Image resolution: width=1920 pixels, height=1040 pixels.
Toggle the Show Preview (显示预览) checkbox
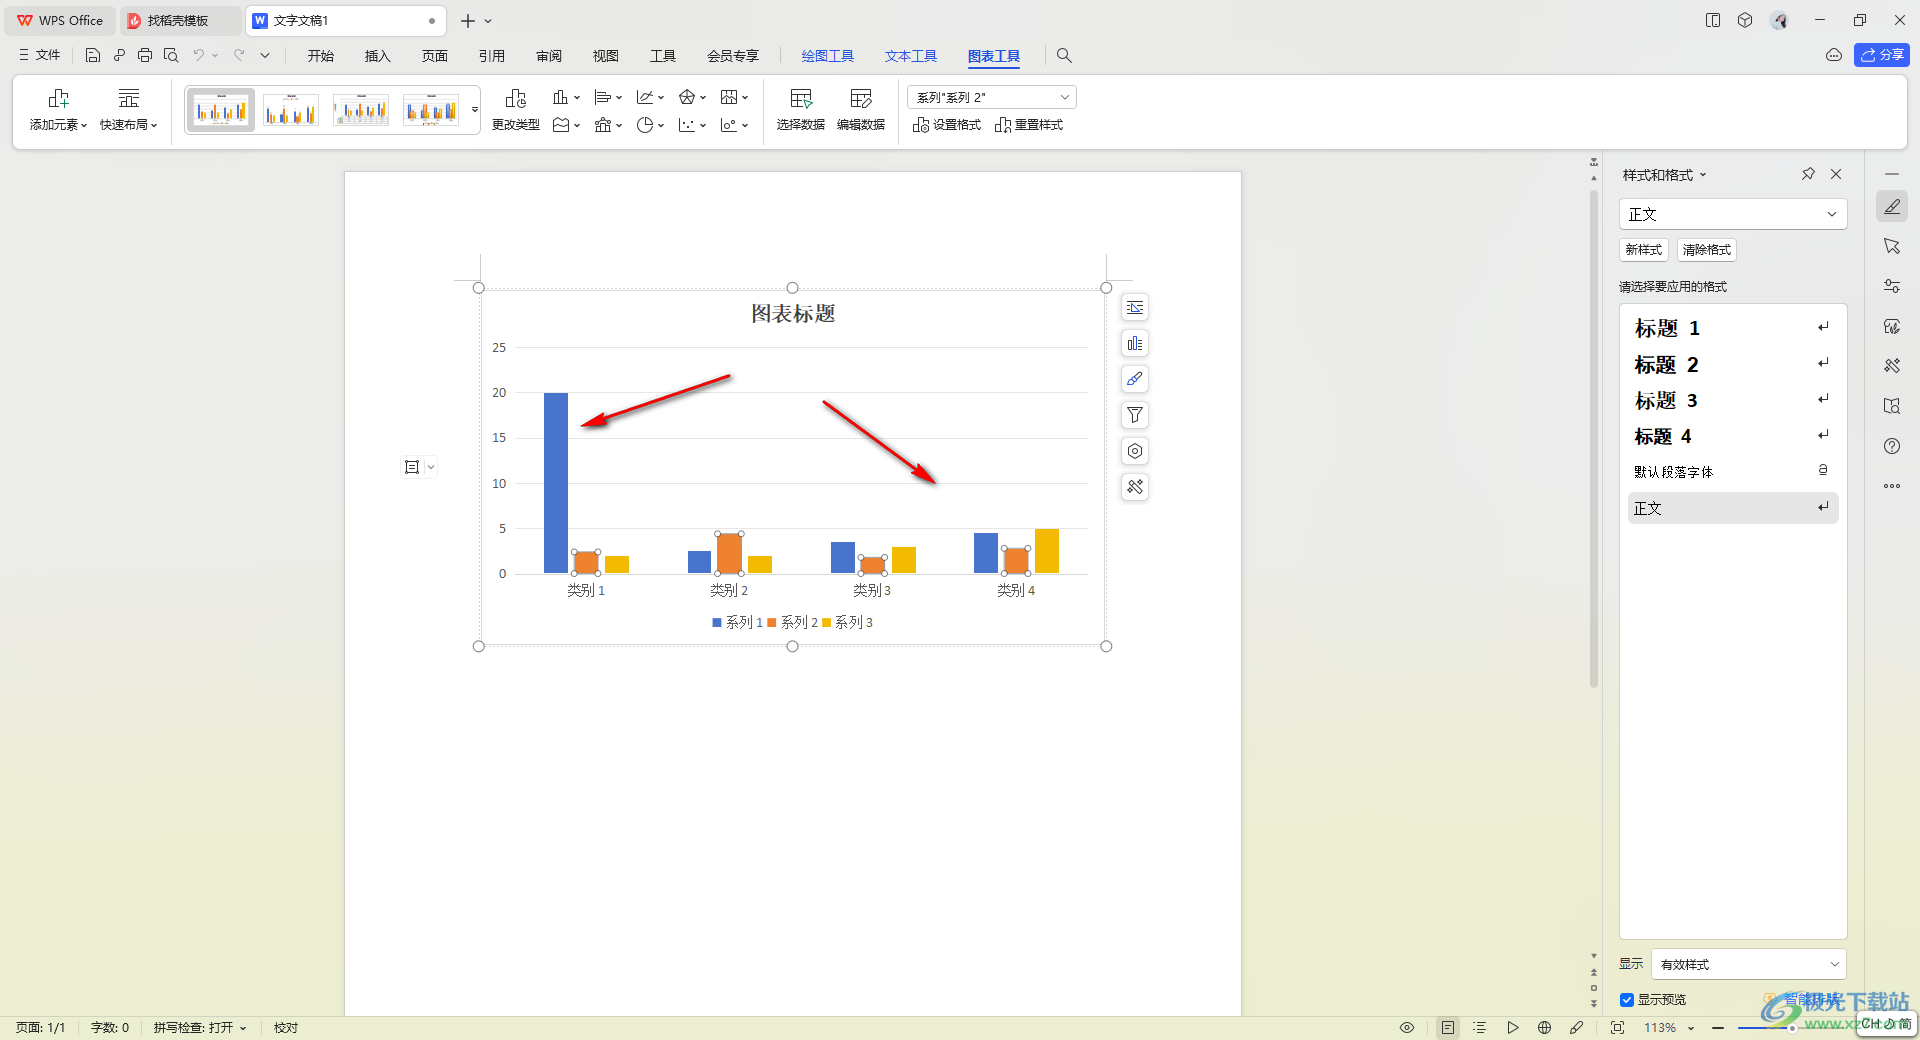(1627, 1000)
